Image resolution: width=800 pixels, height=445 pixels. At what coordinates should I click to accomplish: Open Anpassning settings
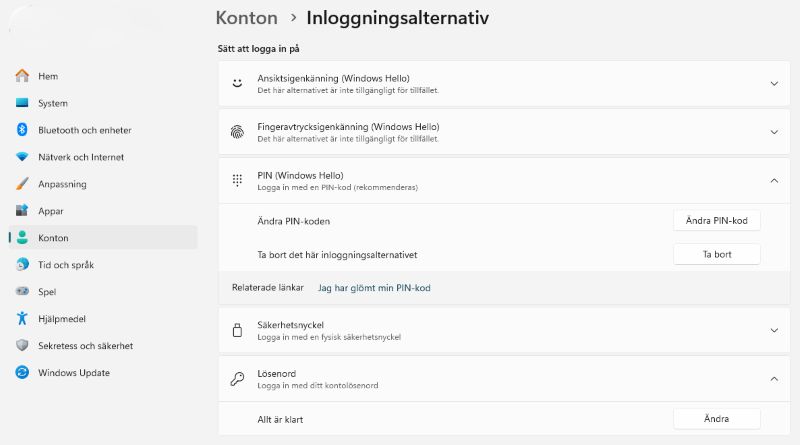coord(103,184)
